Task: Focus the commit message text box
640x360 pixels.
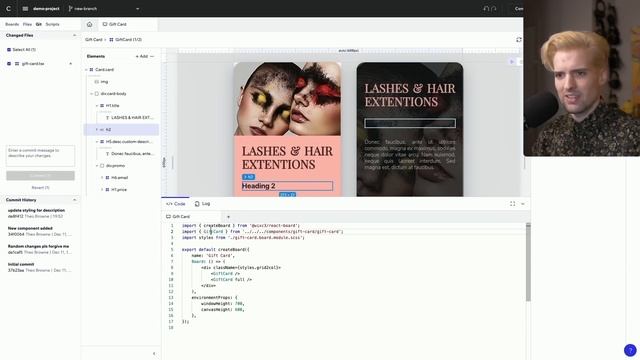Action: tap(40, 156)
